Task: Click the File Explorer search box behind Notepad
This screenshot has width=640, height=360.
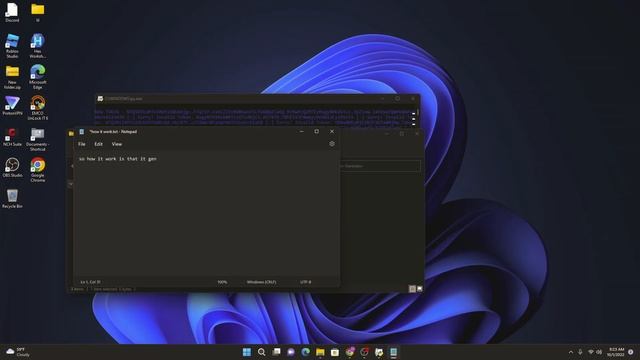Action: coord(380,166)
